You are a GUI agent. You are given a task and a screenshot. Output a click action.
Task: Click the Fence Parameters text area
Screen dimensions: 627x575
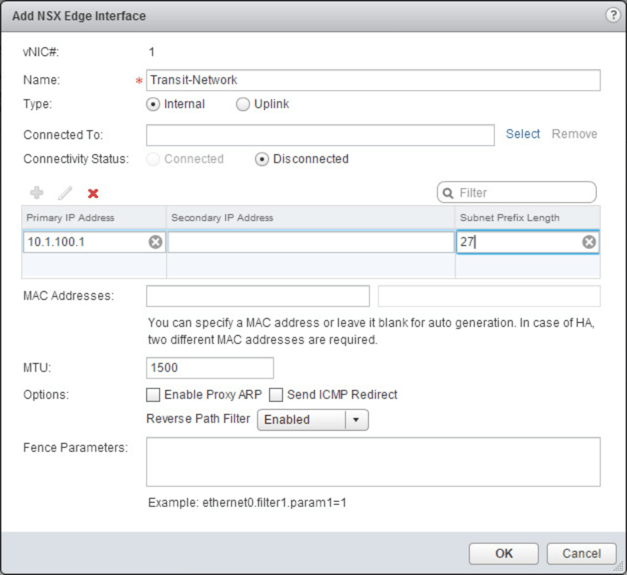372,461
